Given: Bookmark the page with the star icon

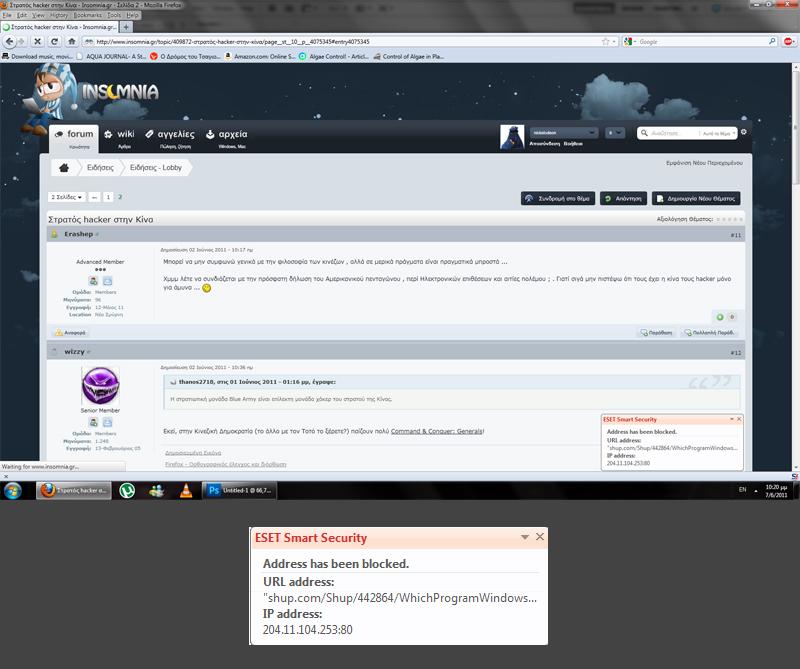Looking at the screenshot, I should tap(606, 41).
